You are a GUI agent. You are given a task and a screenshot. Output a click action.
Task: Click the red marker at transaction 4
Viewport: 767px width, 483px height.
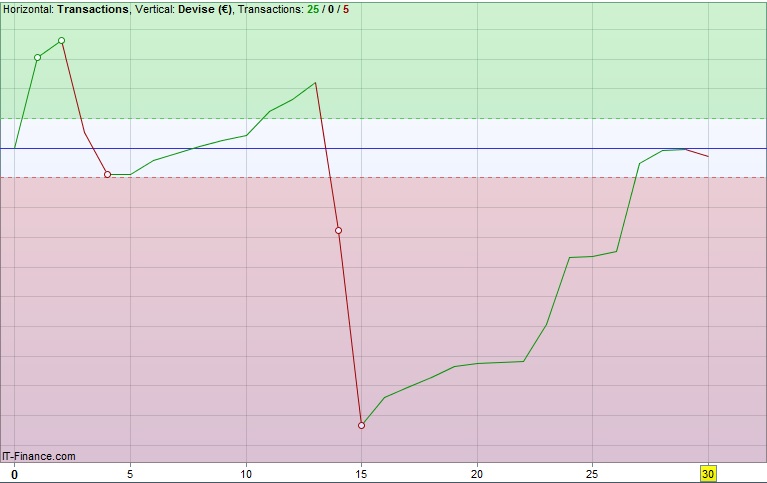(x=108, y=175)
